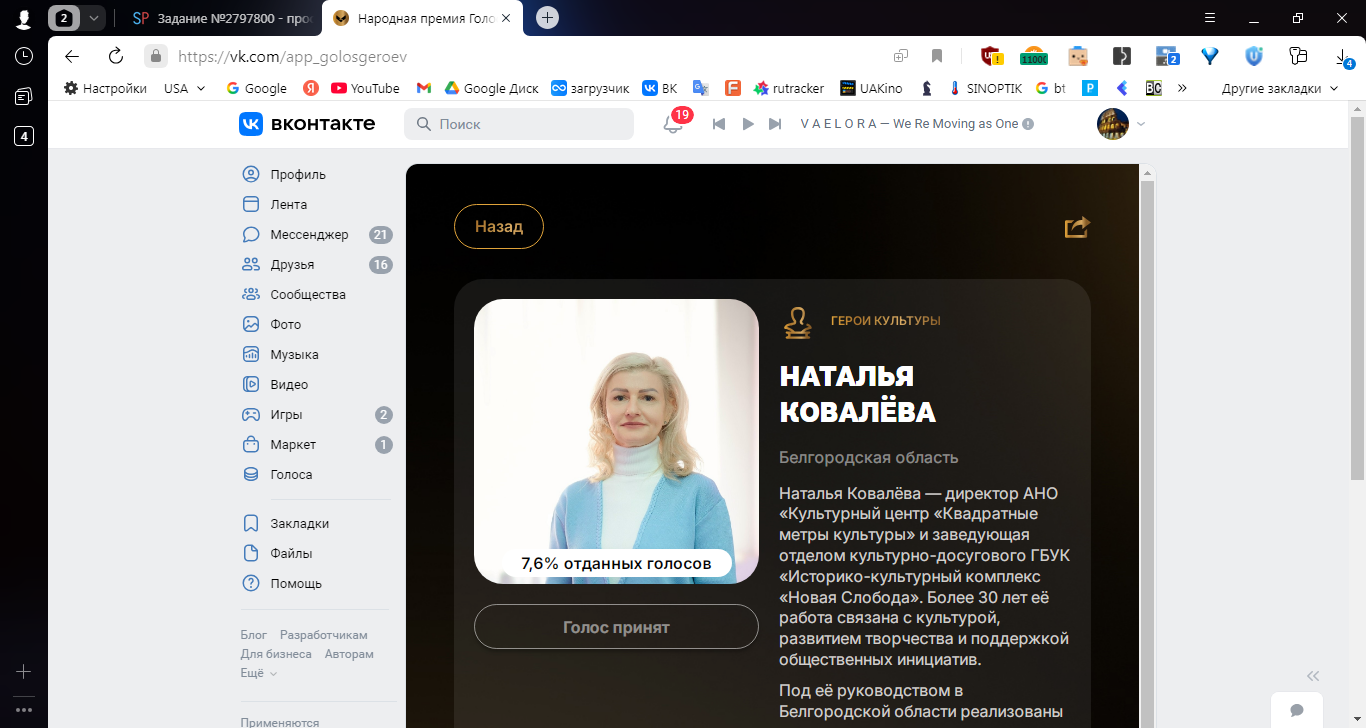Screen dimensions: 1366x728
Task: Open Профиль in the VK sidebar
Action: pyautogui.click(x=298, y=175)
